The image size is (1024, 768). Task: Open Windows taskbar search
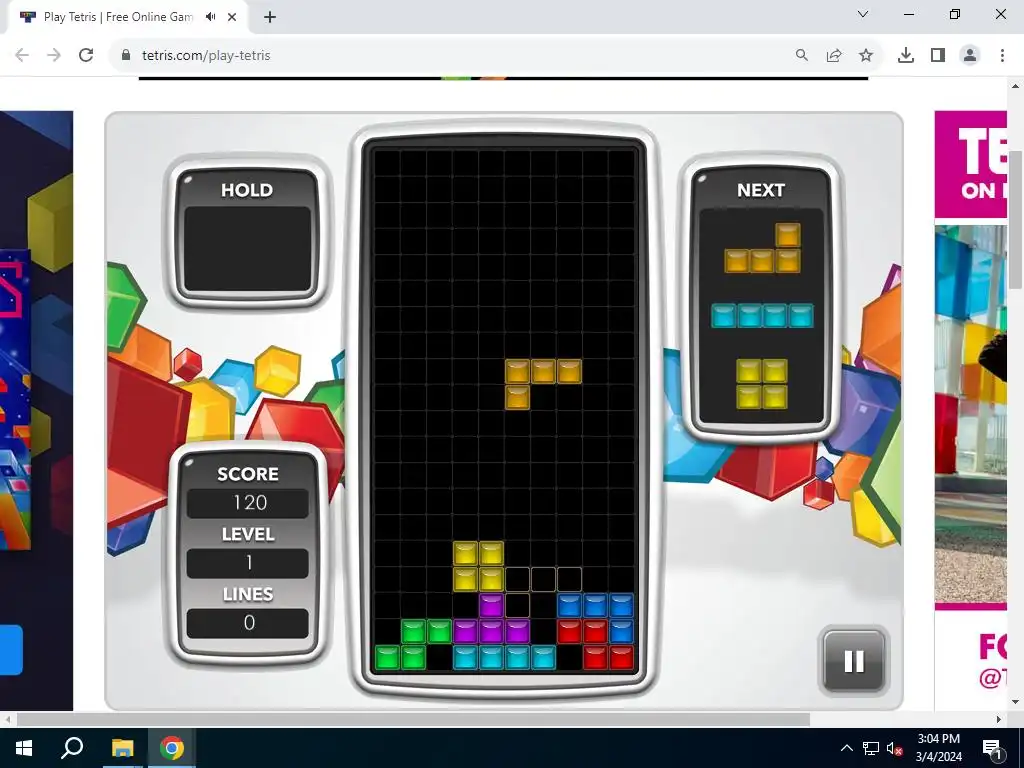72,748
